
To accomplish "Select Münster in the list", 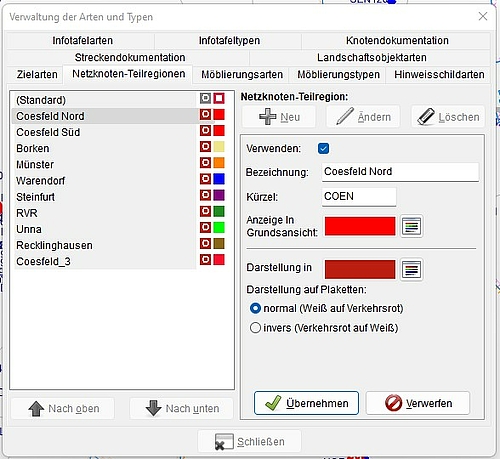I will click(104, 165).
